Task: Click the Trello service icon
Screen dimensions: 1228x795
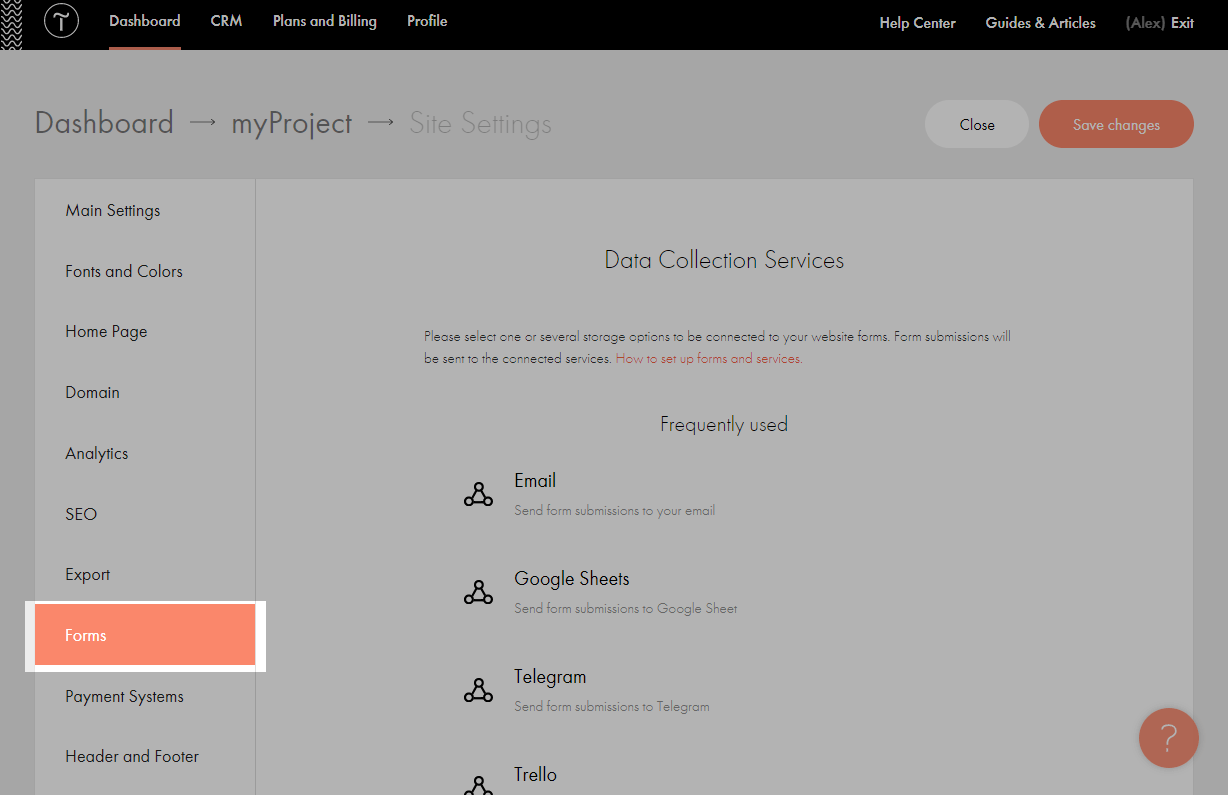Action: 478,784
